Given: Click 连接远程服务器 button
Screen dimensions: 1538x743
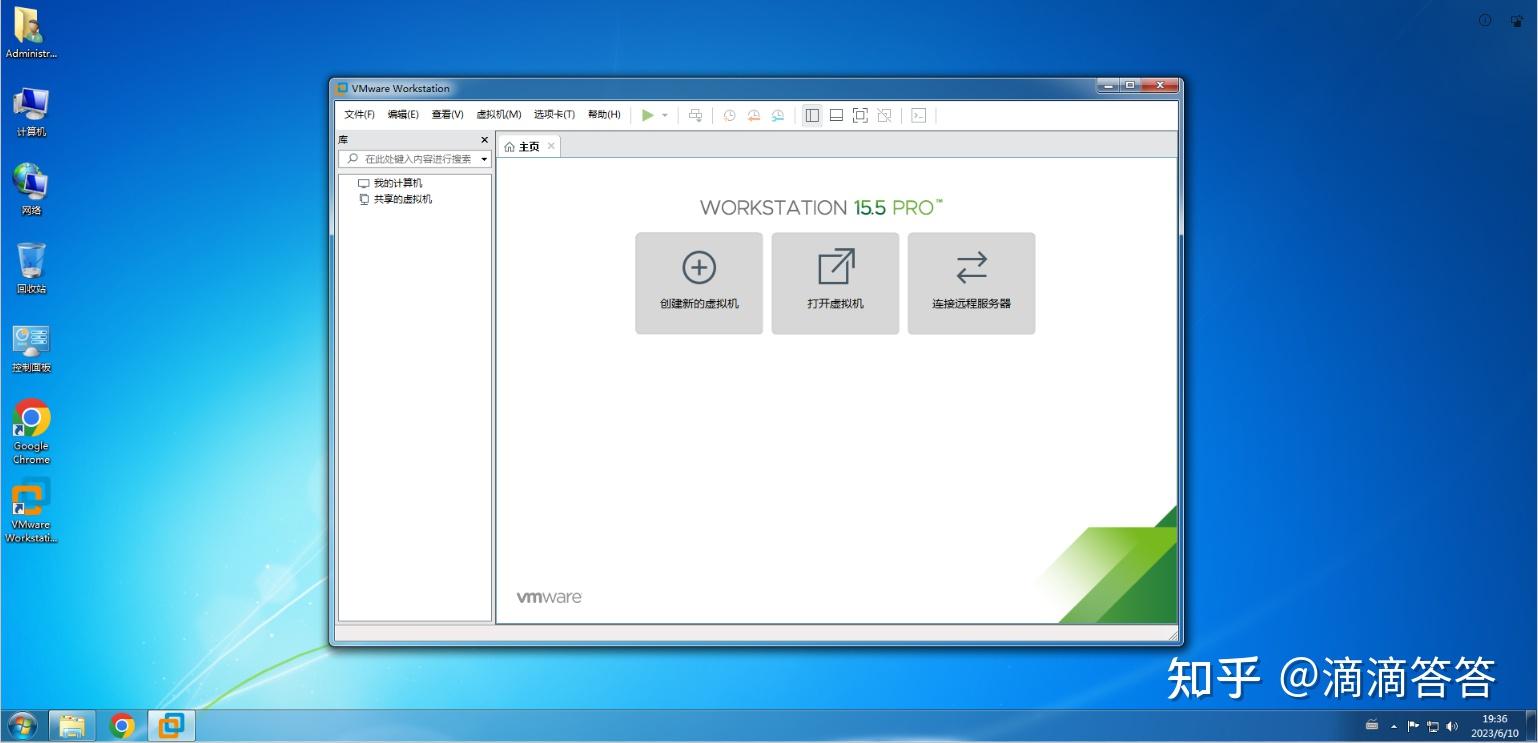Looking at the screenshot, I should pyautogui.click(x=970, y=283).
